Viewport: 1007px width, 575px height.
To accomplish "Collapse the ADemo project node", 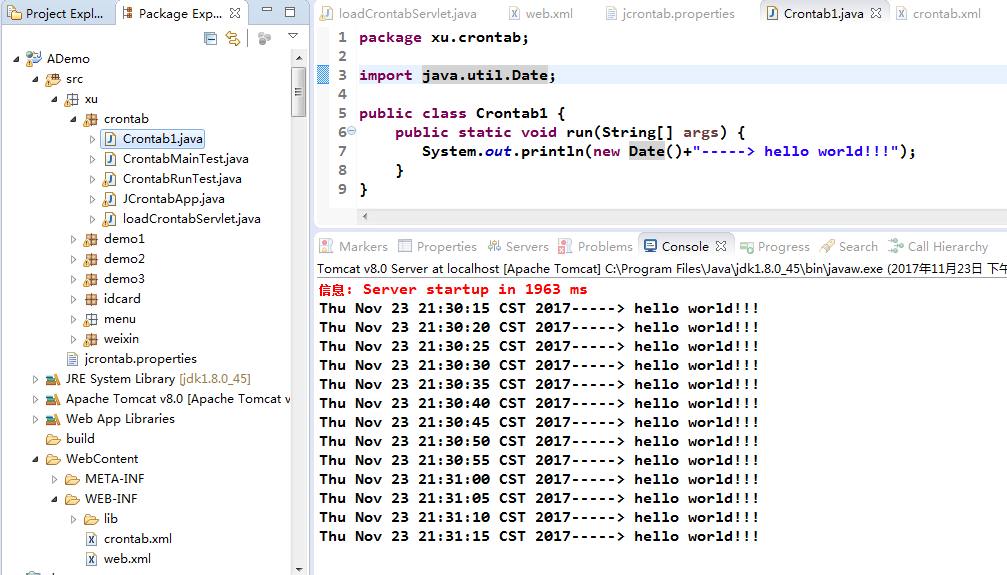I will [x=17, y=59].
